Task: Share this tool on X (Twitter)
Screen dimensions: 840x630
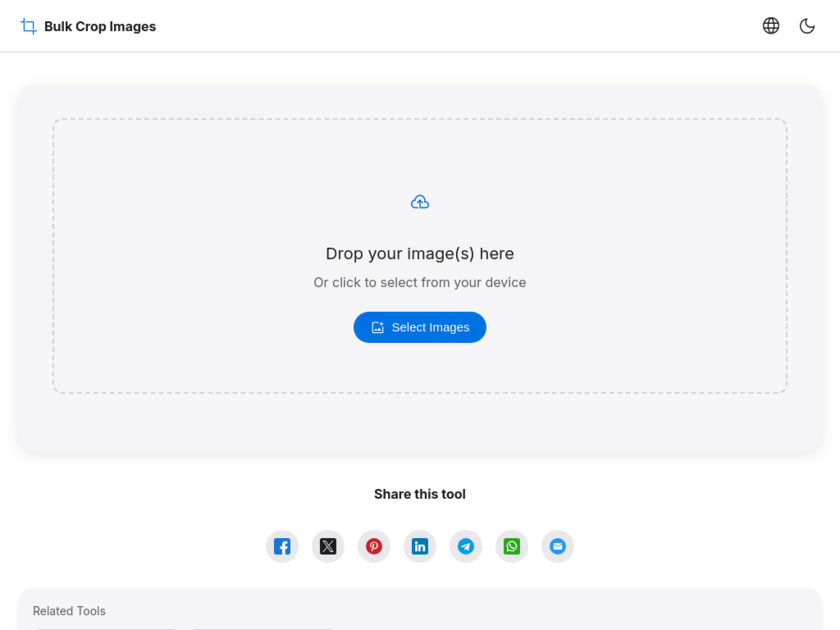Action: click(328, 546)
